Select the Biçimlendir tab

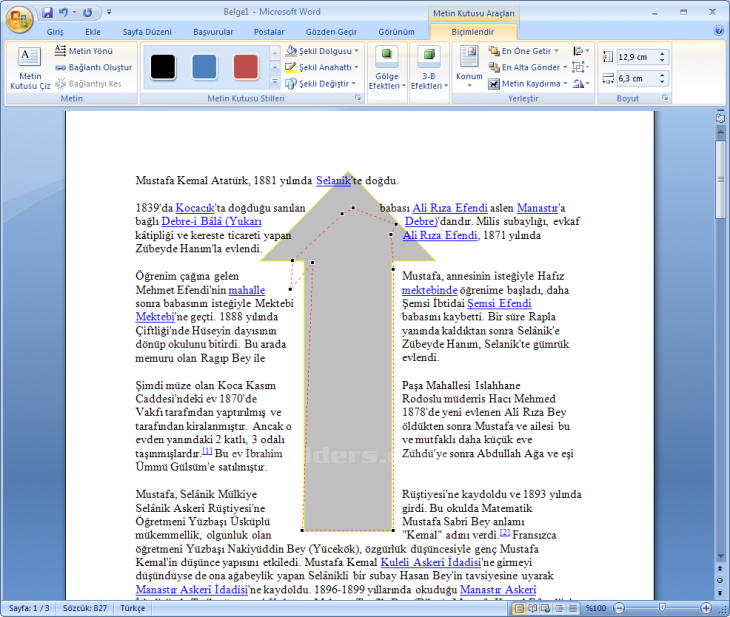pos(473,32)
